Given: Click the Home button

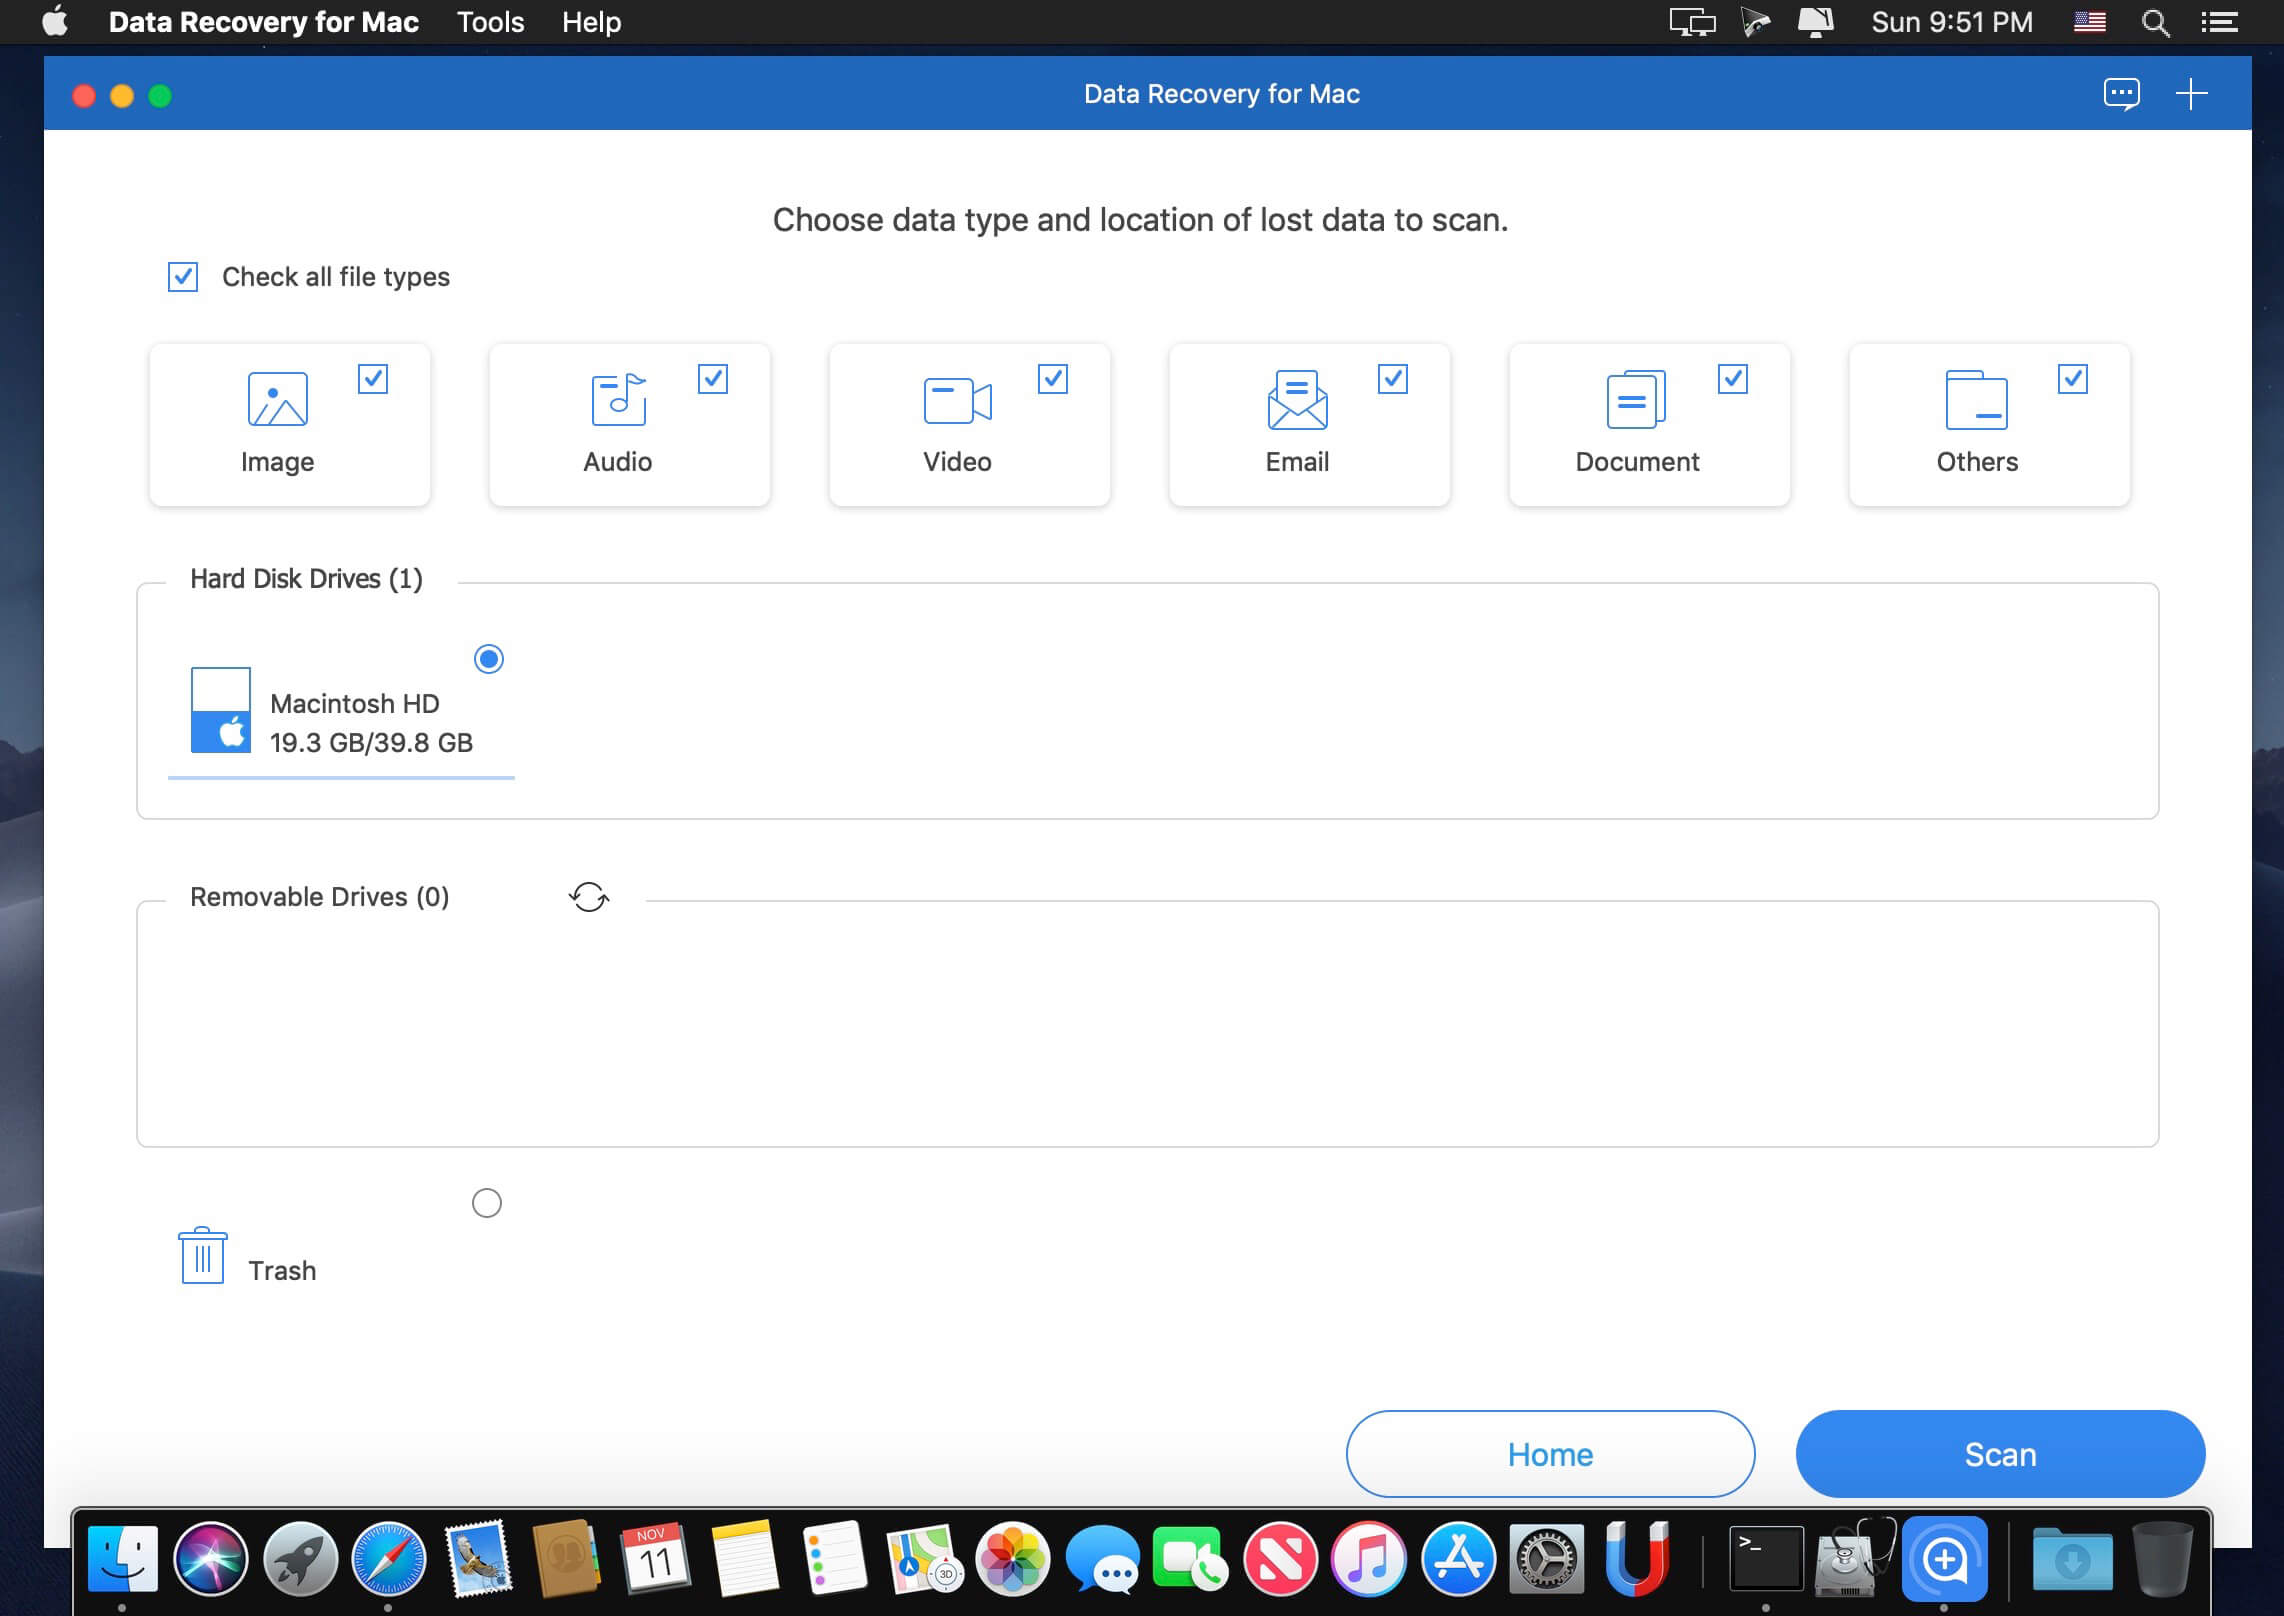Looking at the screenshot, I should coord(1550,1454).
